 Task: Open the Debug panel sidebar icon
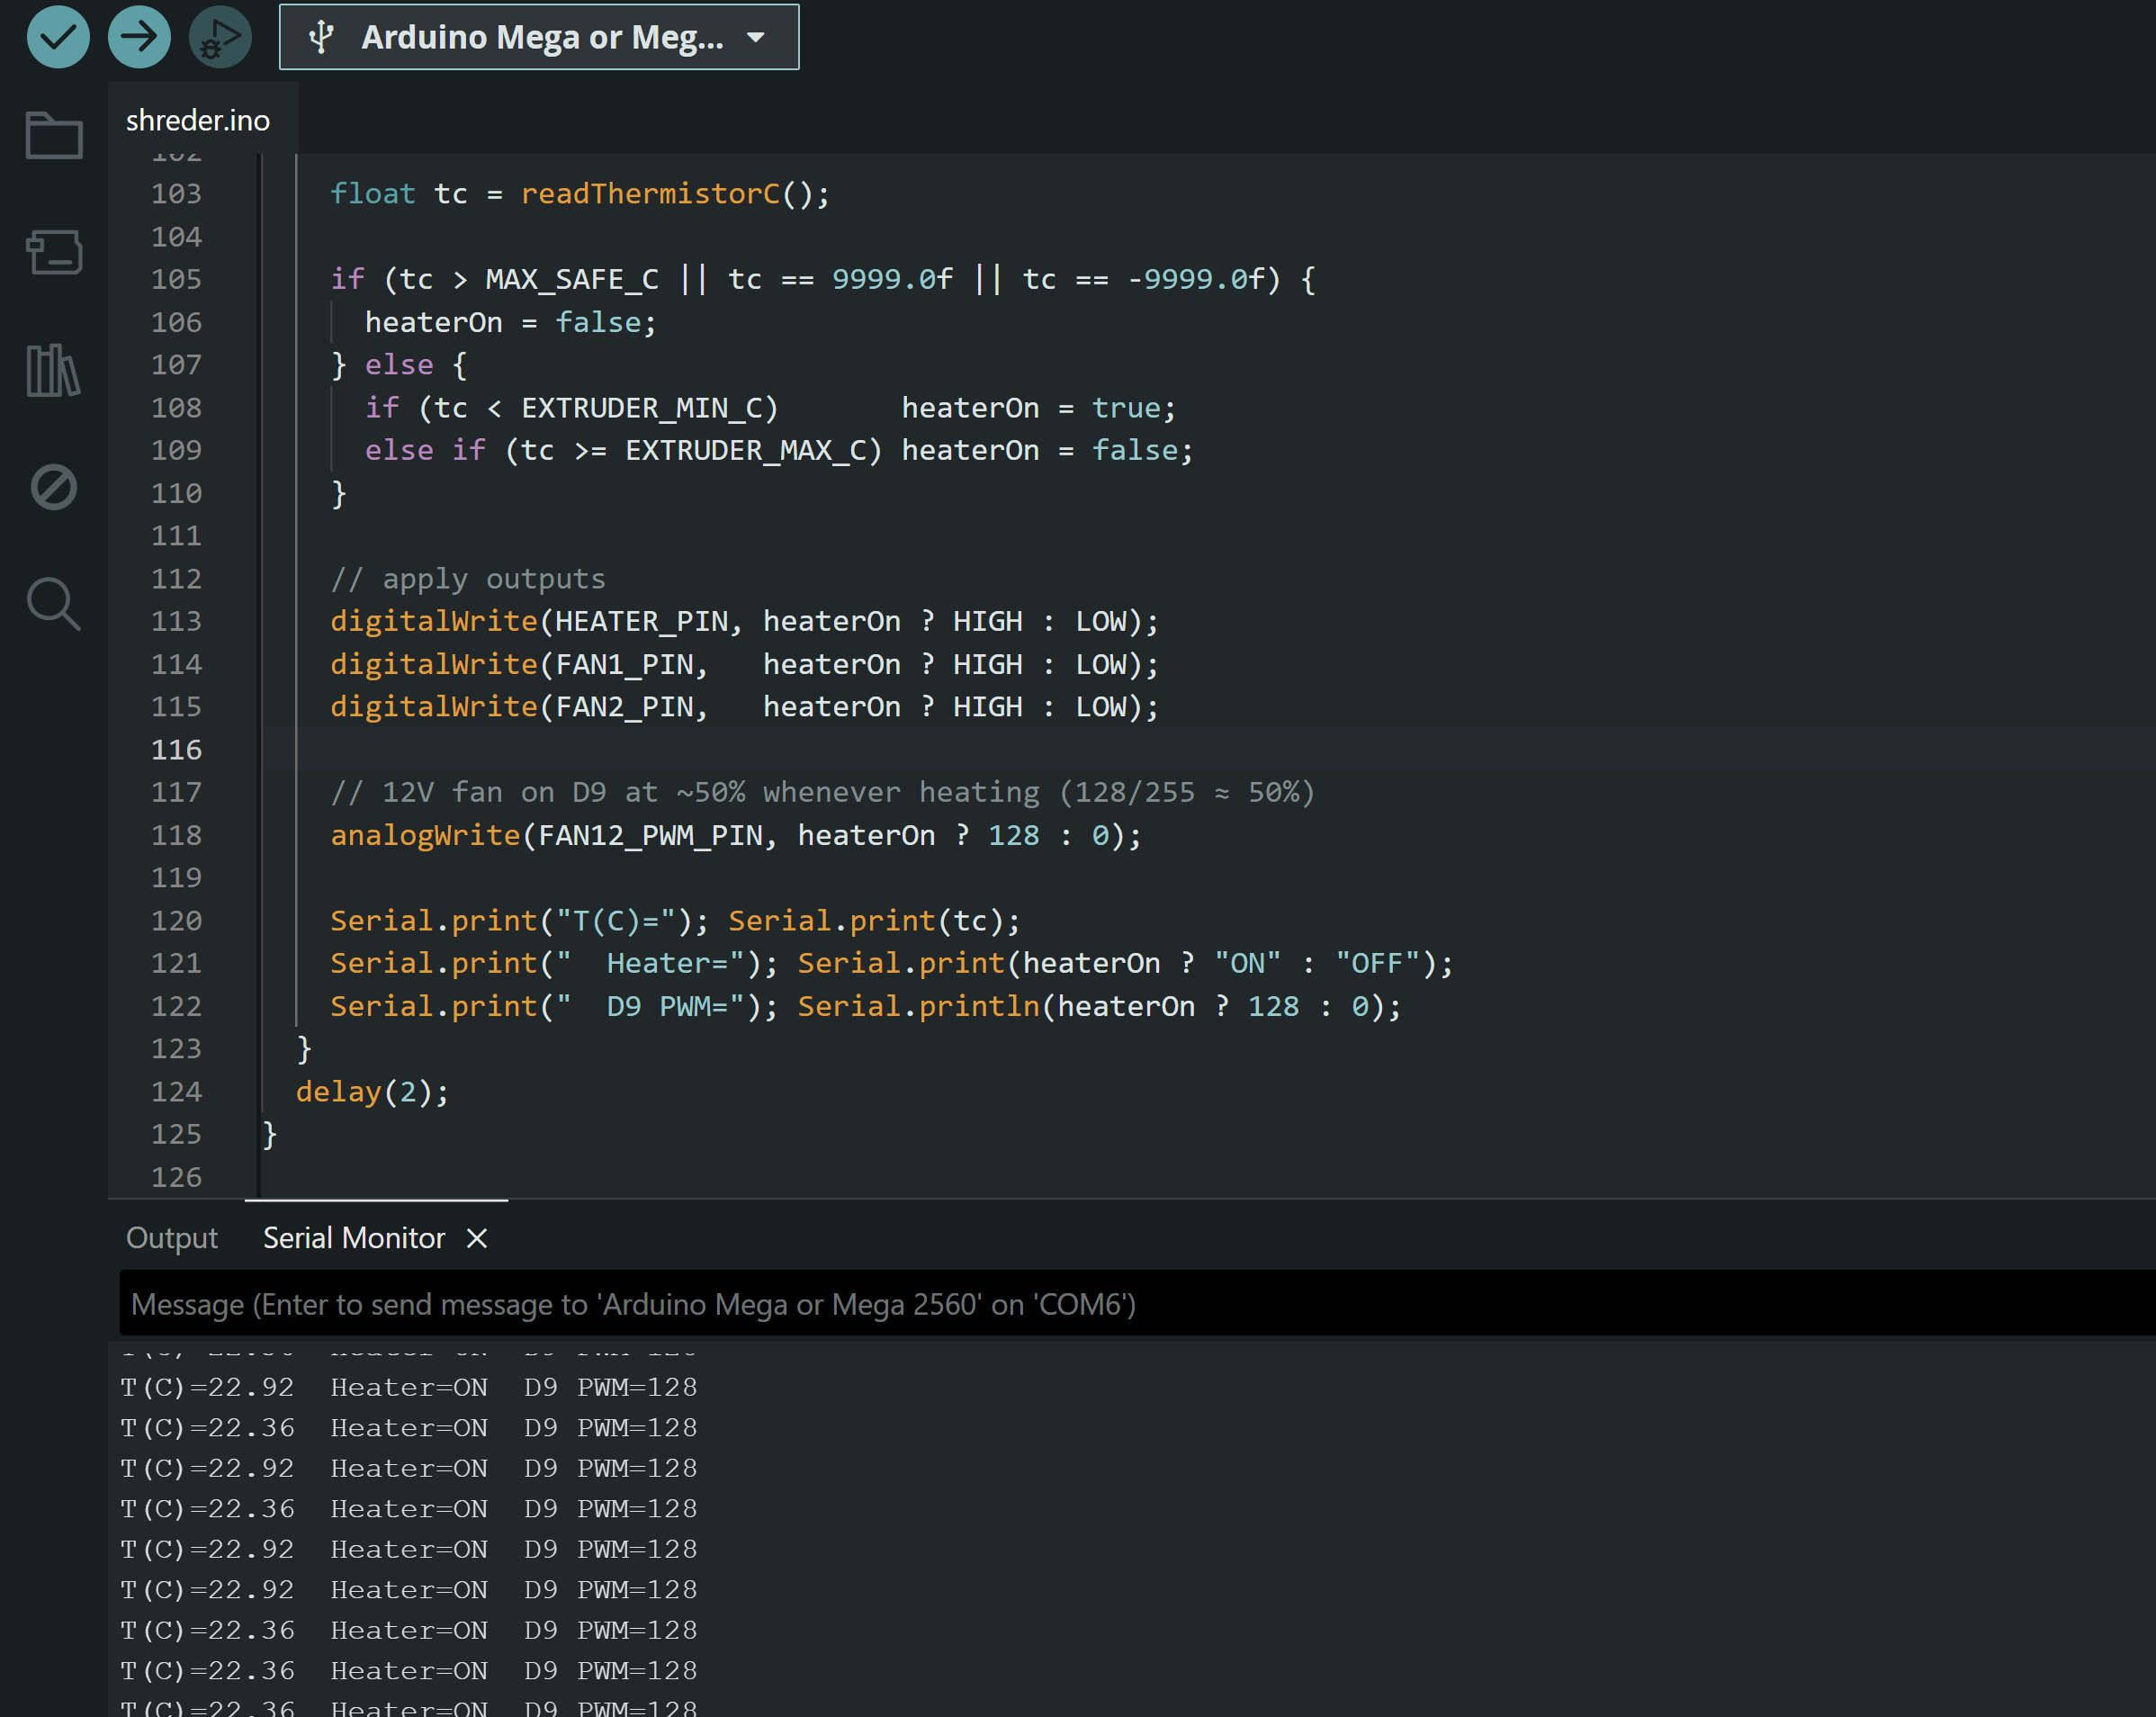pyautogui.click(x=53, y=487)
